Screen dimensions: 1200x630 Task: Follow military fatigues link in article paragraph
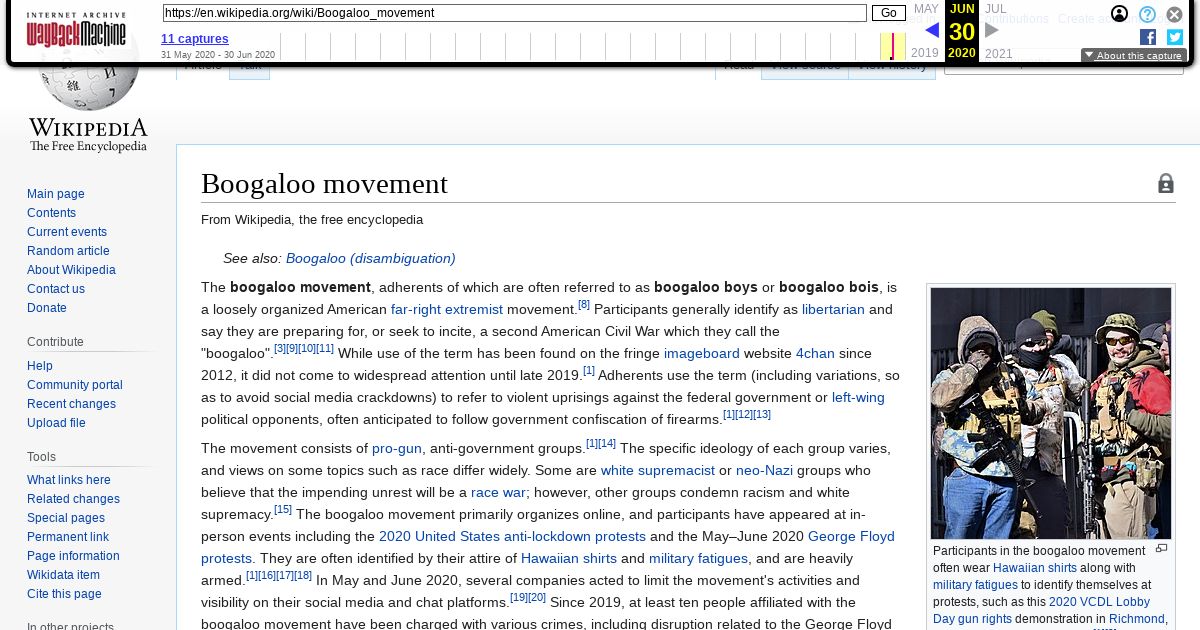click(698, 558)
